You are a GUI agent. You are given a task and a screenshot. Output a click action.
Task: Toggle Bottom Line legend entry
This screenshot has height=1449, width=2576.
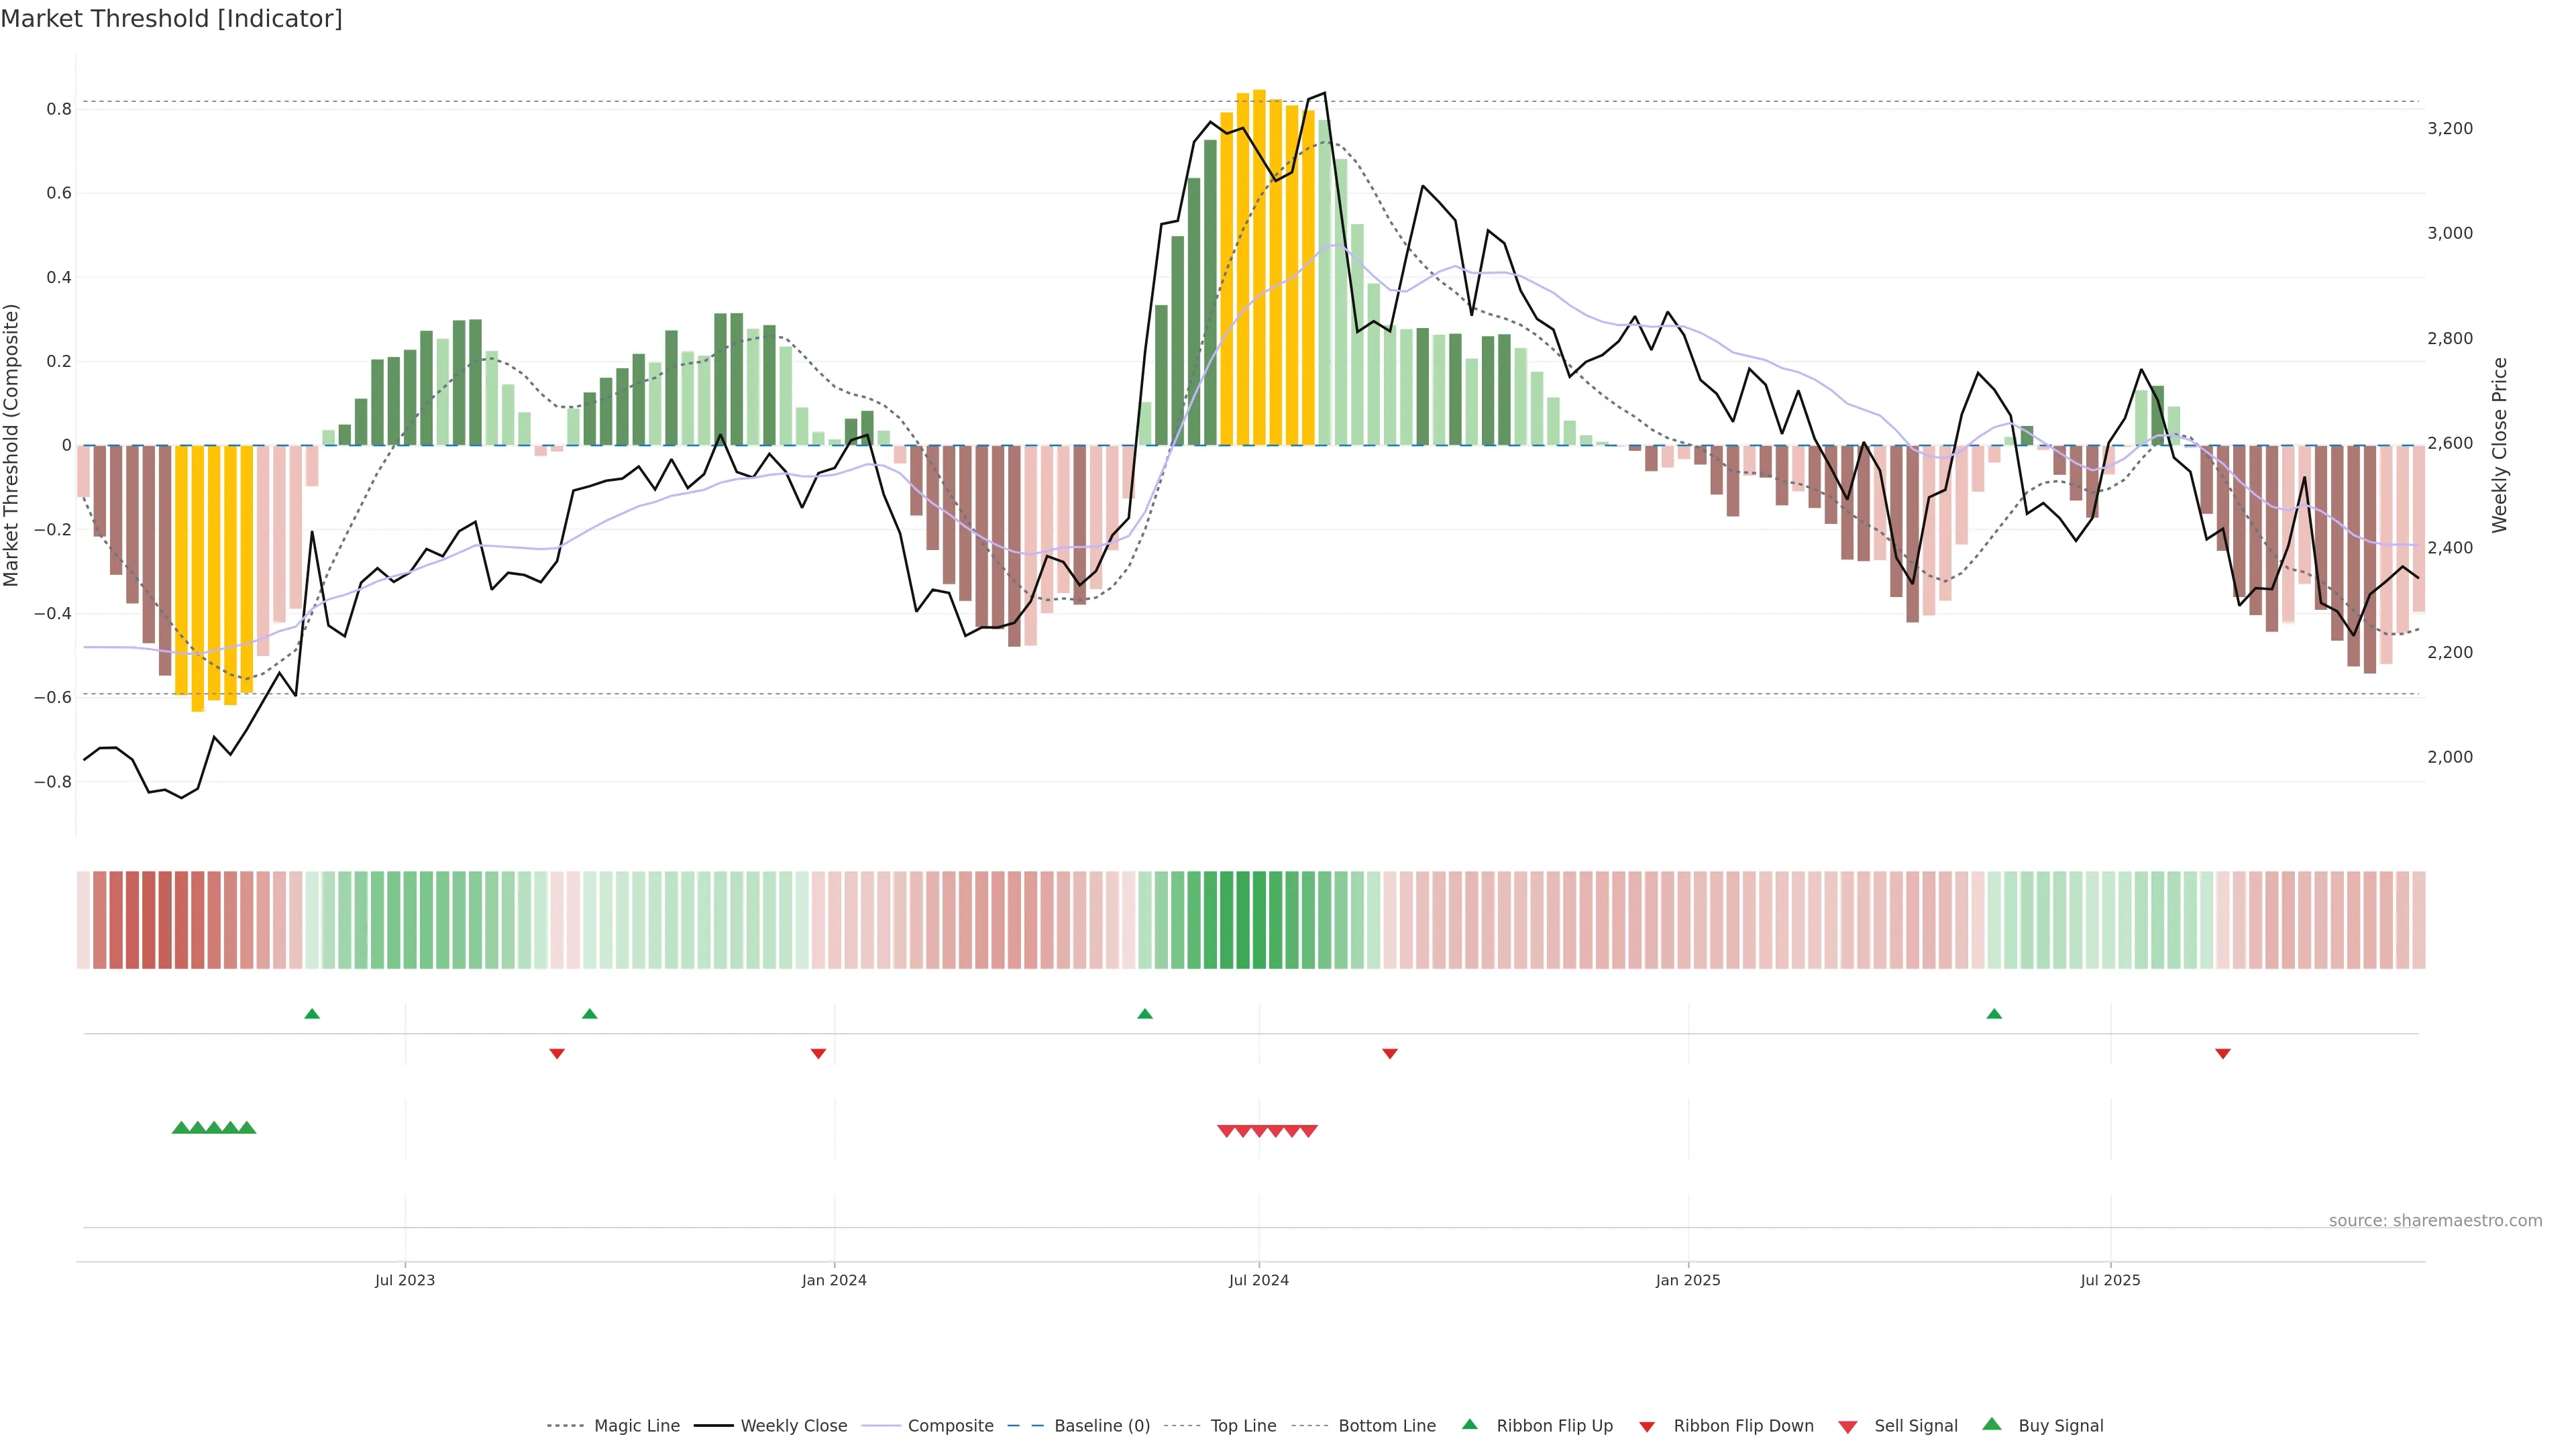pyautogui.click(x=1386, y=1425)
